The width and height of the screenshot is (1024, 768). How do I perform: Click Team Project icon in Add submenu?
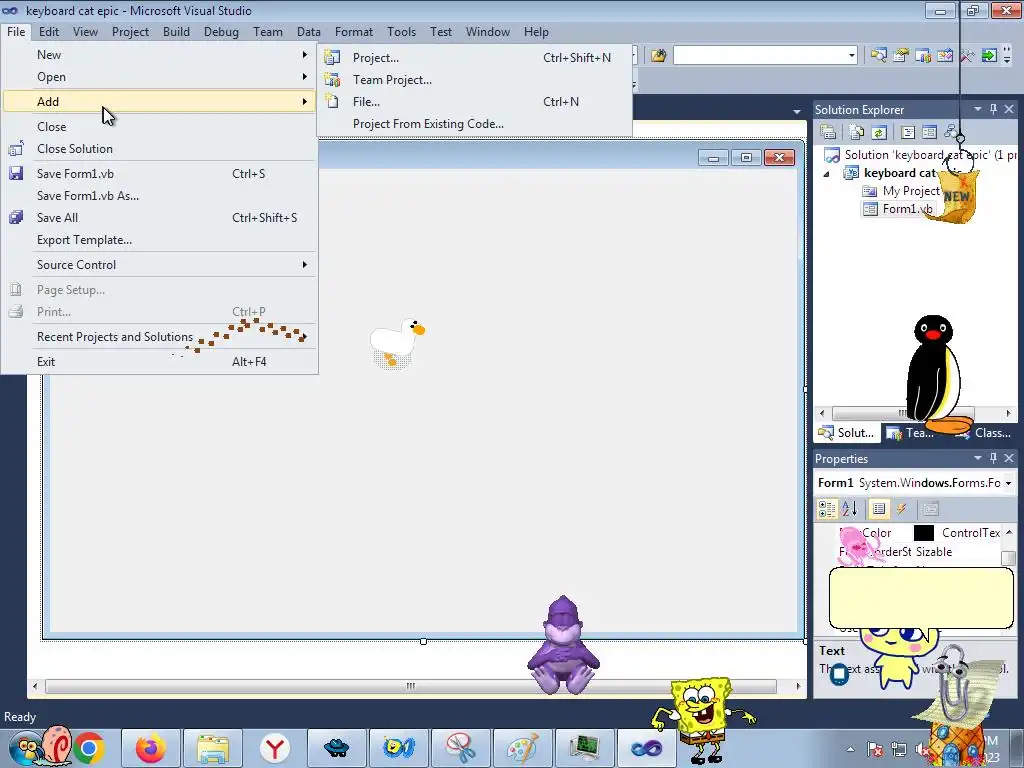pyautogui.click(x=332, y=80)
